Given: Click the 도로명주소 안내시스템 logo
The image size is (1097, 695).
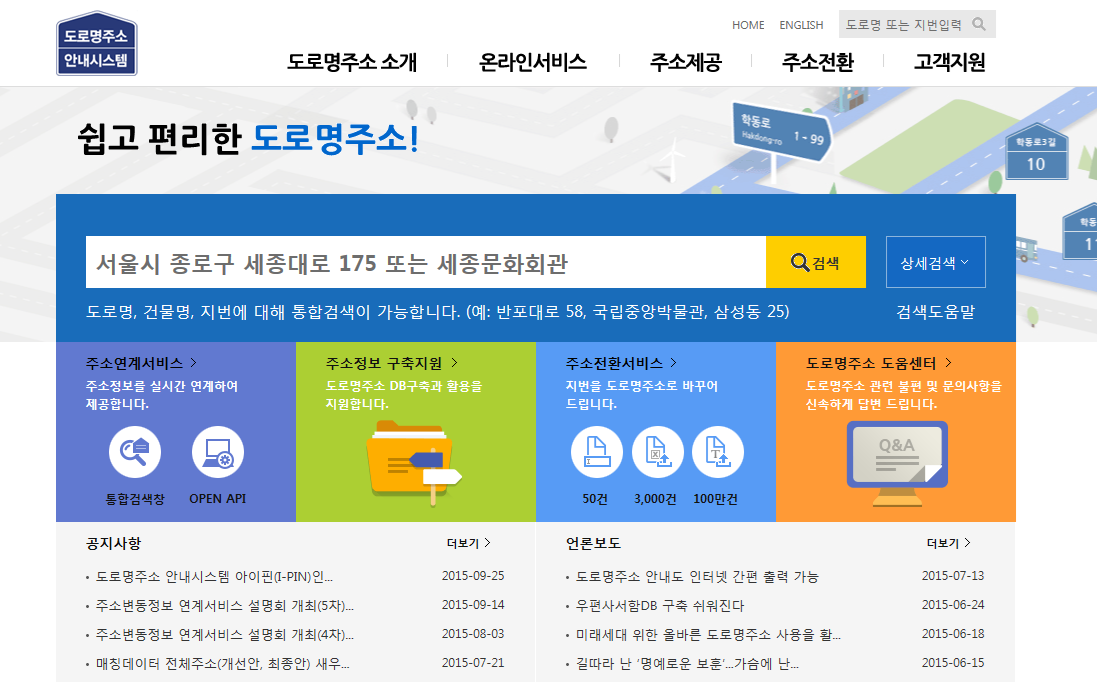Looking at the screenshot, I should click(96, 43).
